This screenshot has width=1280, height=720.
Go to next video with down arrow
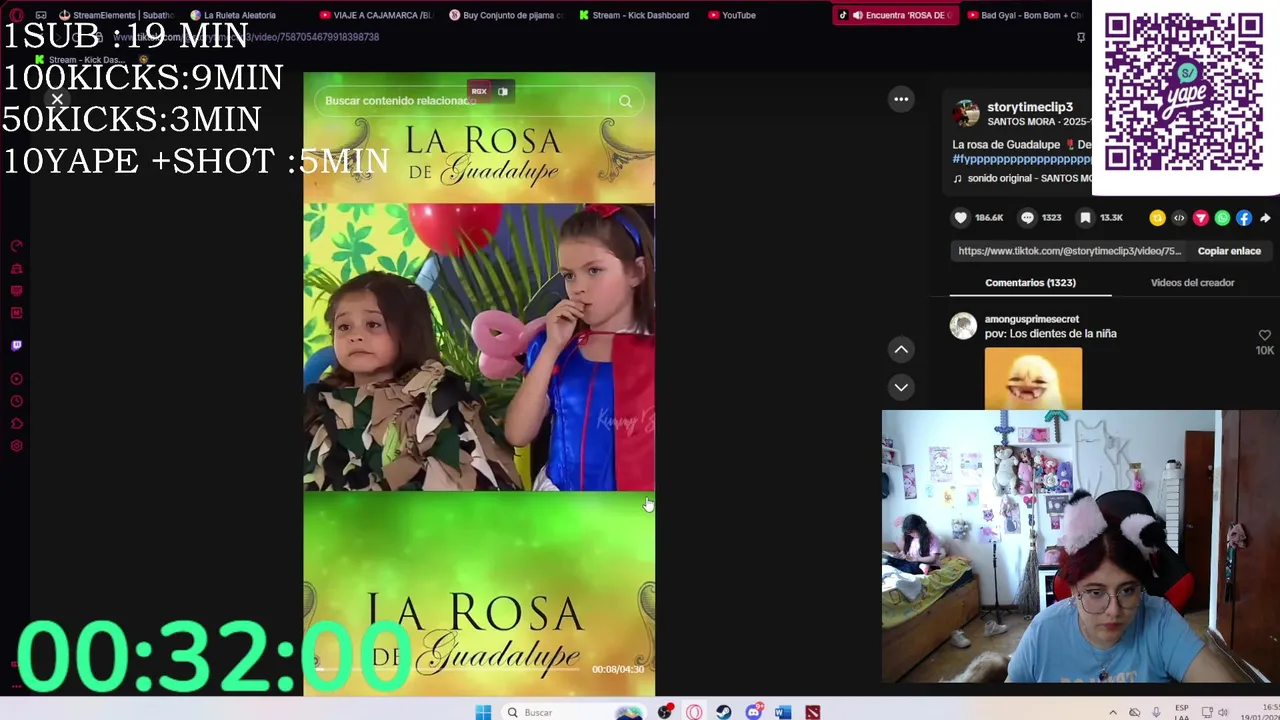(x=901, y=387)
